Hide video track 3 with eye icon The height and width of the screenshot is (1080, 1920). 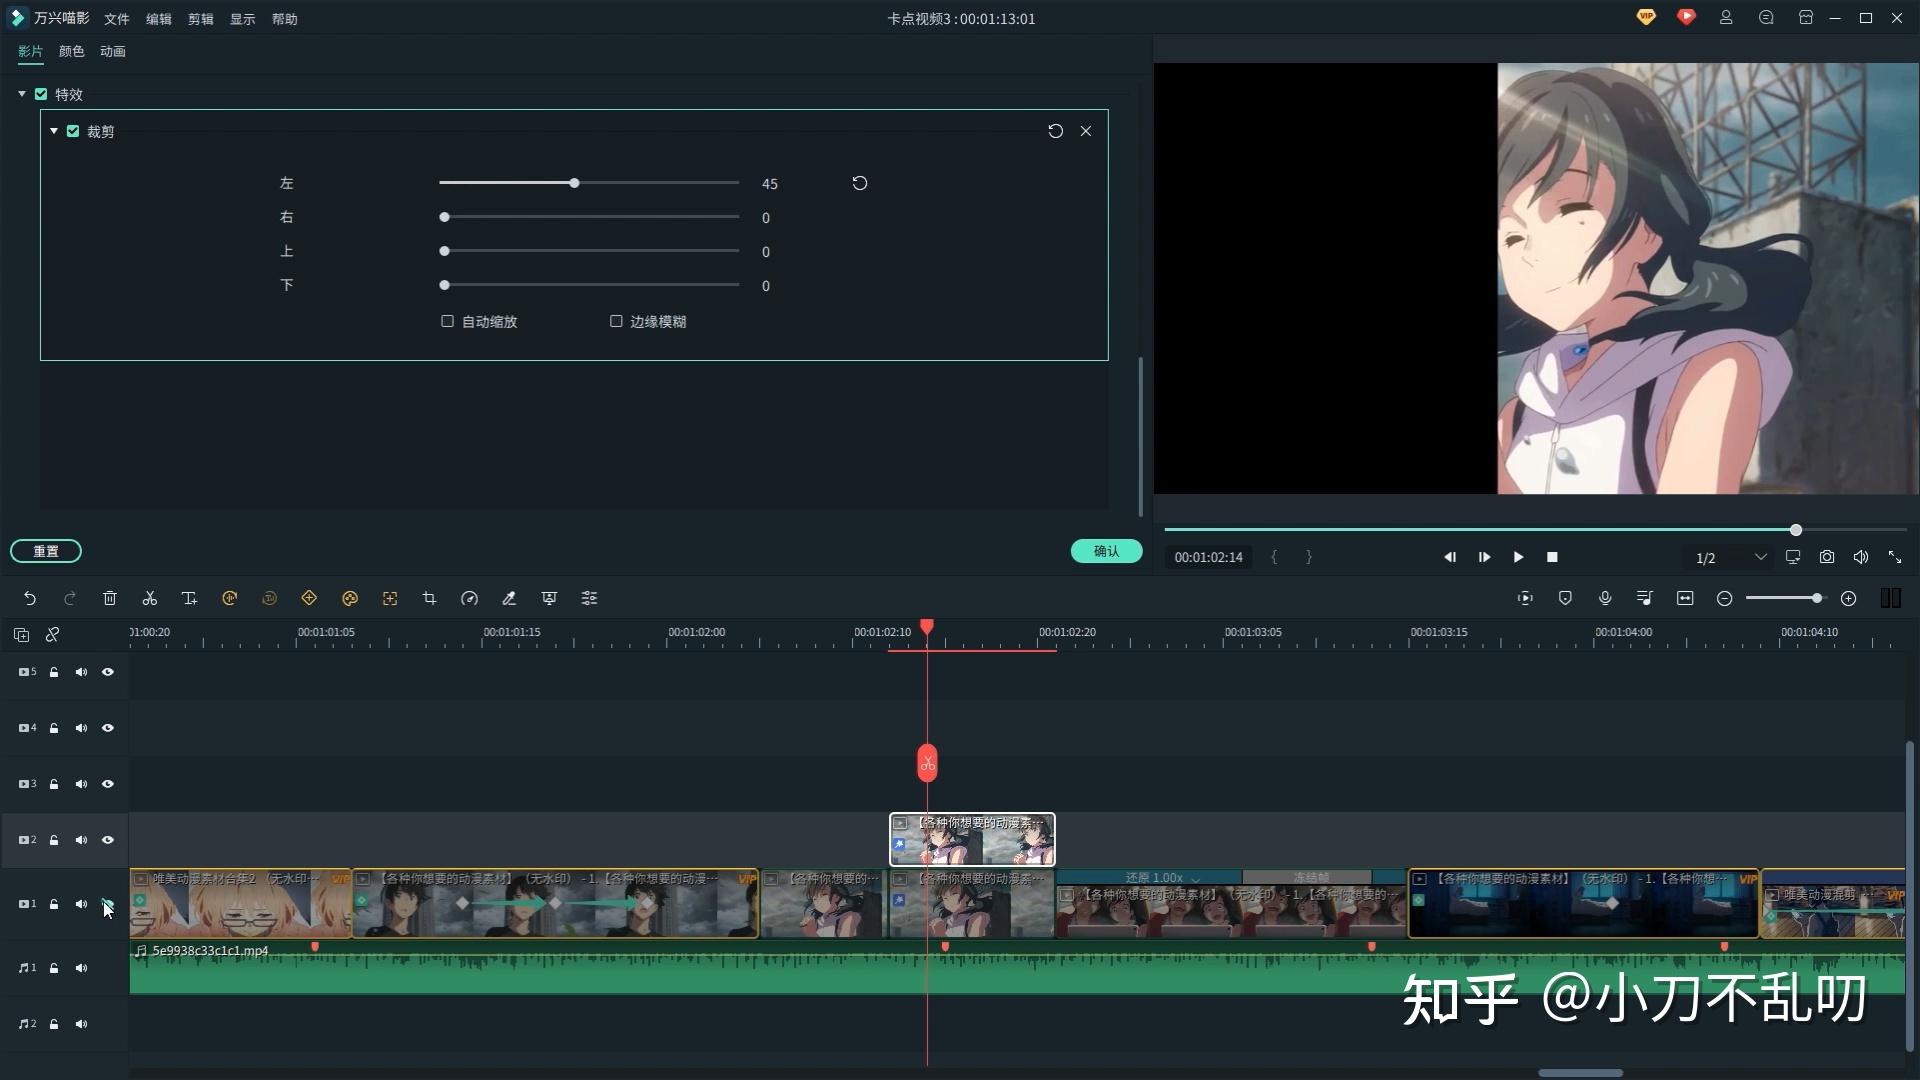[108, 784]
